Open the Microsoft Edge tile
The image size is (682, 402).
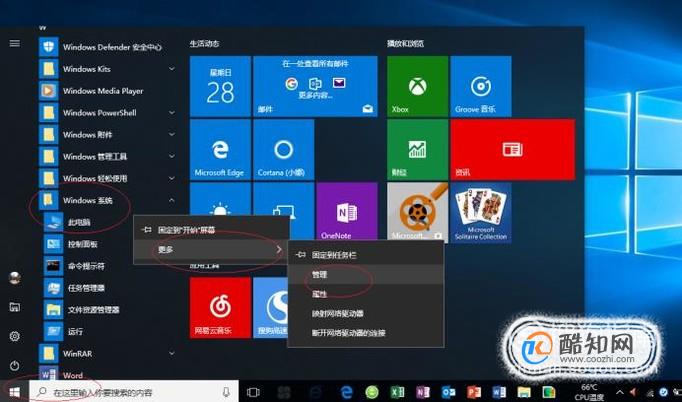click(220, 150)
